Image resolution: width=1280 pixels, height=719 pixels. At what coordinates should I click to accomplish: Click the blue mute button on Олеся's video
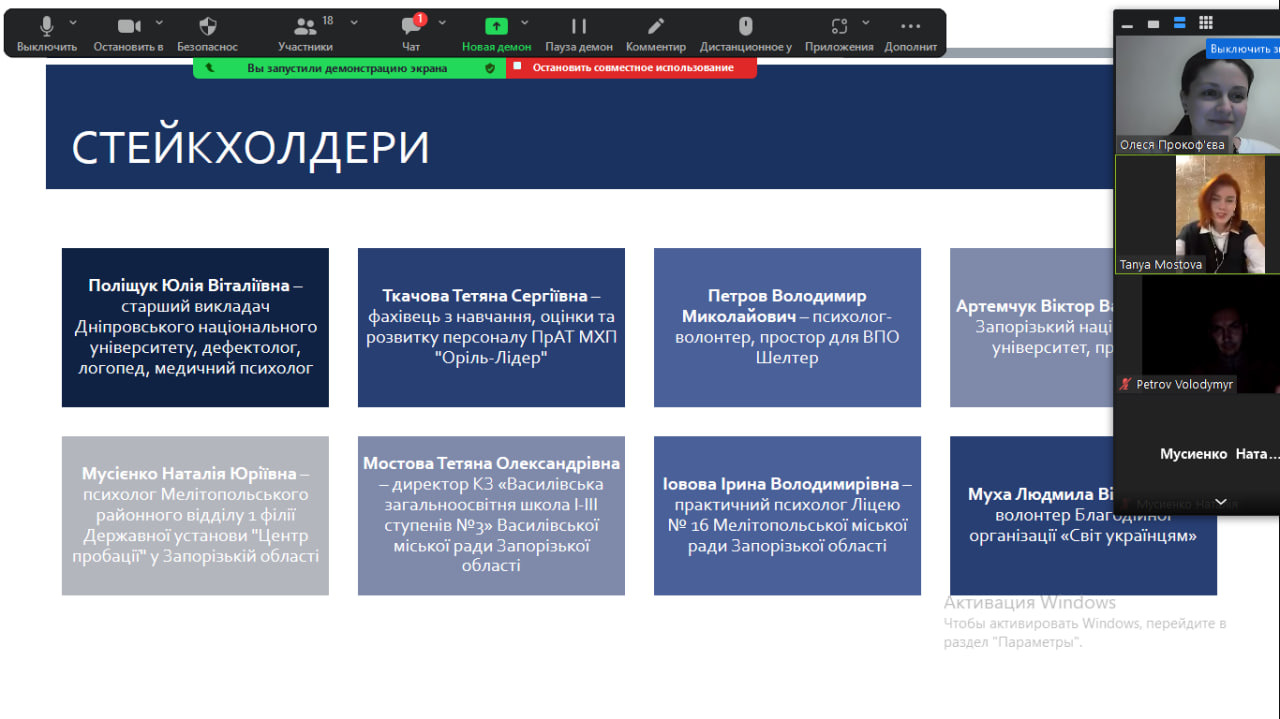pyautogui.click(x=1243, y=49)
